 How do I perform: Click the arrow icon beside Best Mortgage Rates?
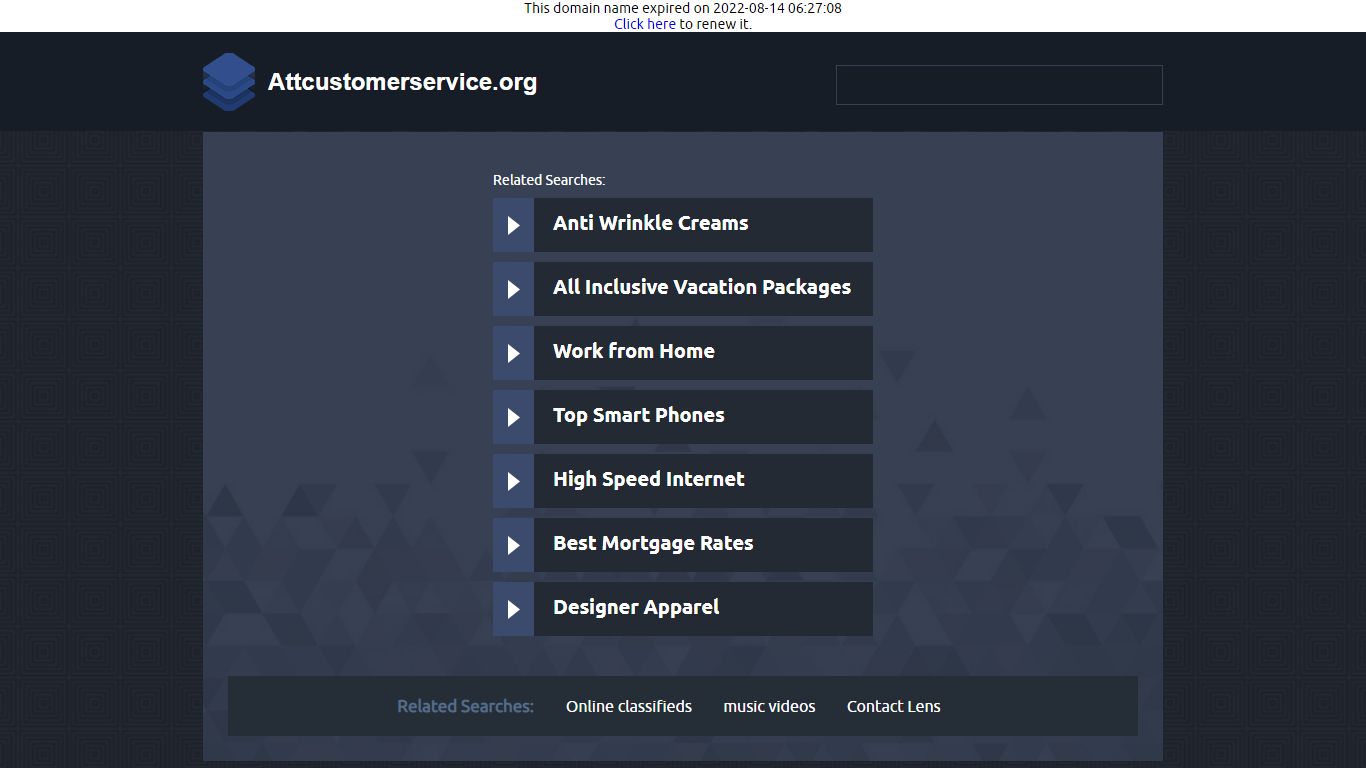pos(513,545)
